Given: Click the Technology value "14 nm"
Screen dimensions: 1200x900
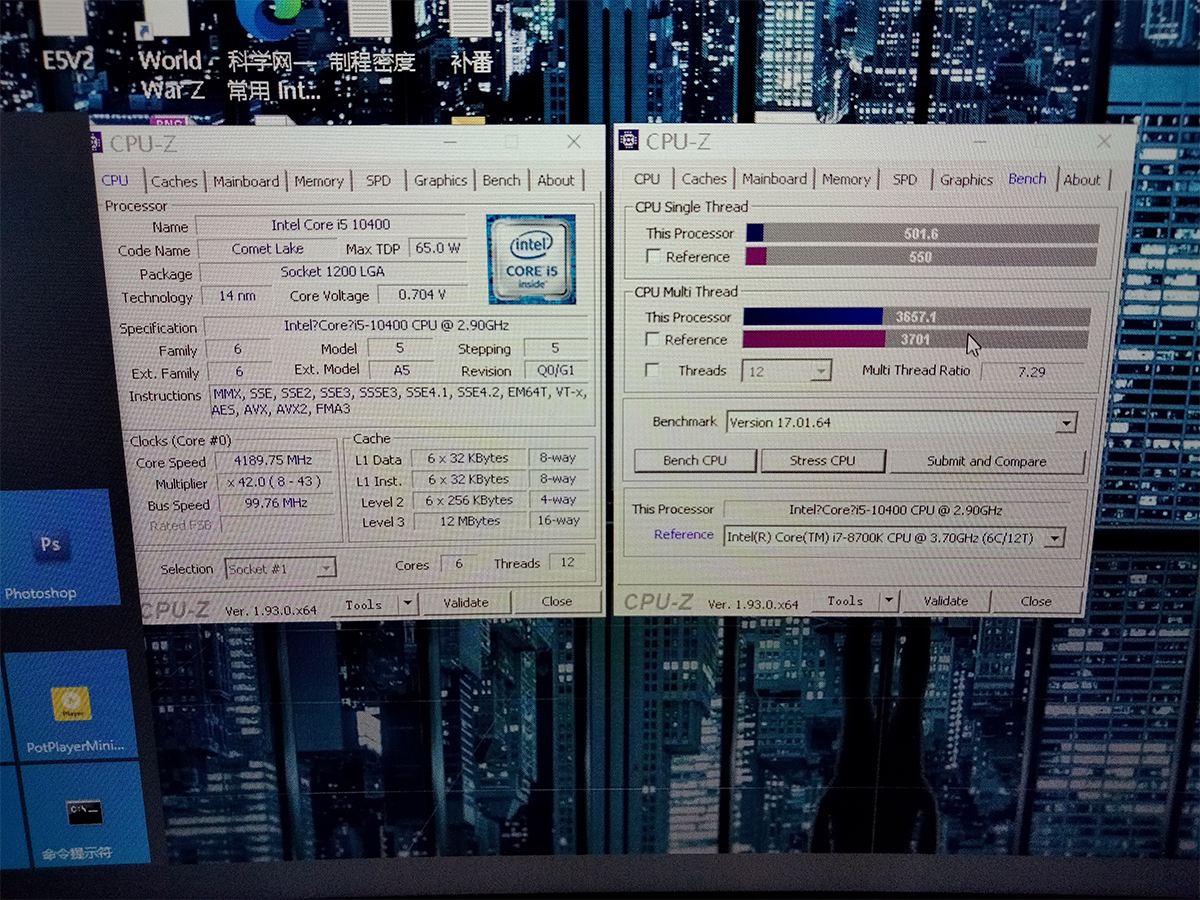Looking at the screenshot, I should click(x=237, y=296).
